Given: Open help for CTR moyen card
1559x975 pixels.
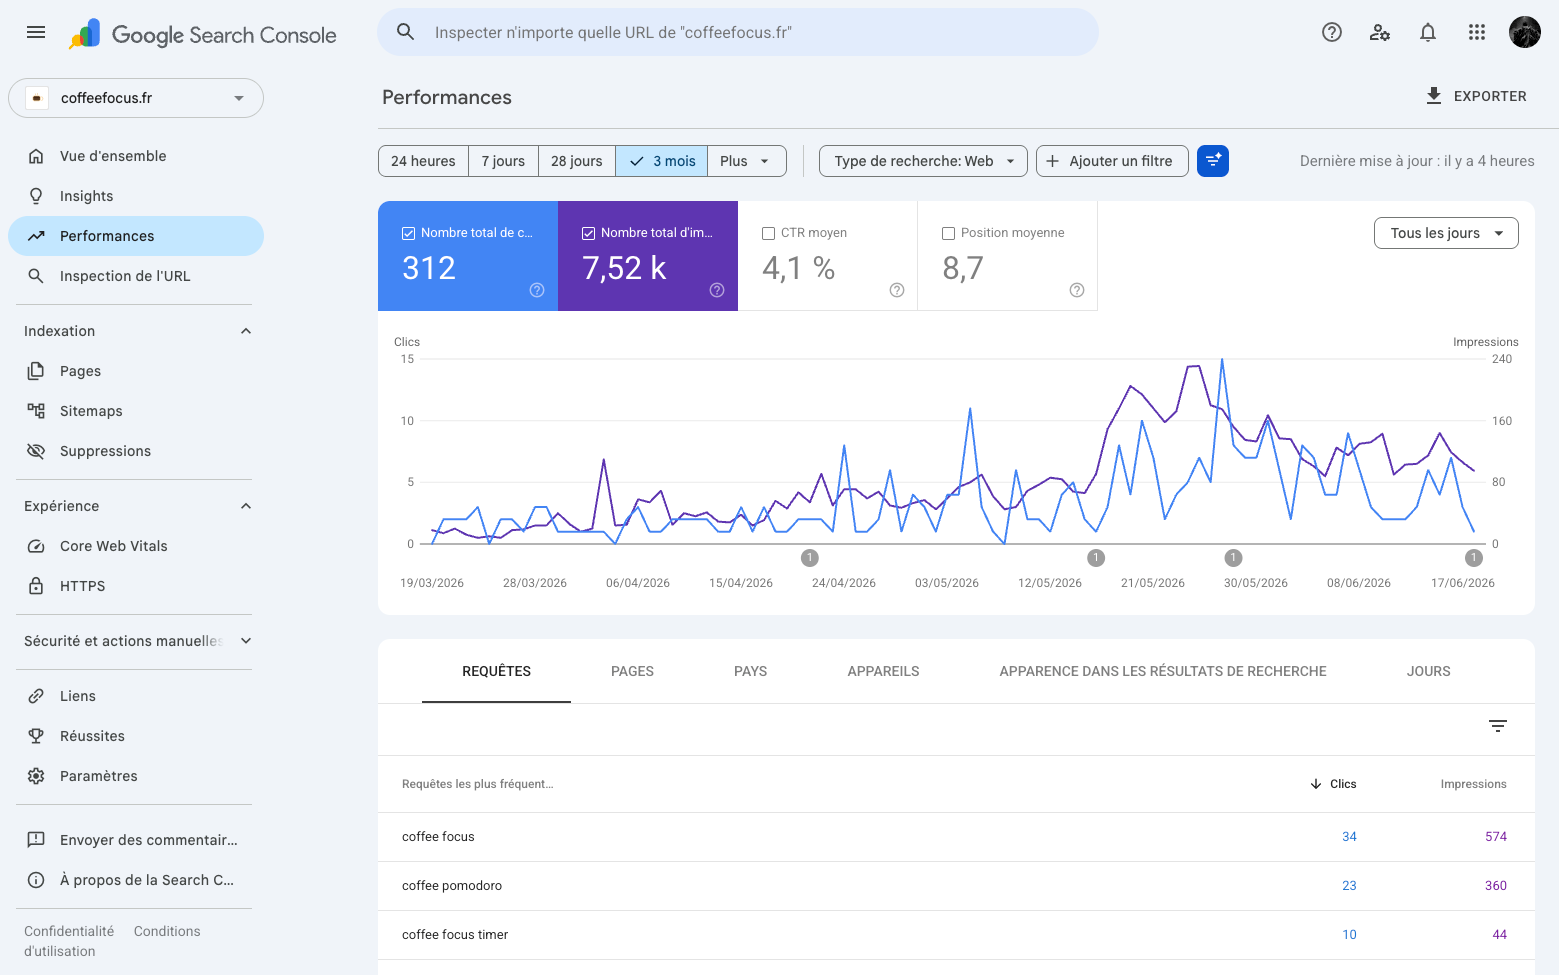Looking at the screenshot, I should click(897, 290).
